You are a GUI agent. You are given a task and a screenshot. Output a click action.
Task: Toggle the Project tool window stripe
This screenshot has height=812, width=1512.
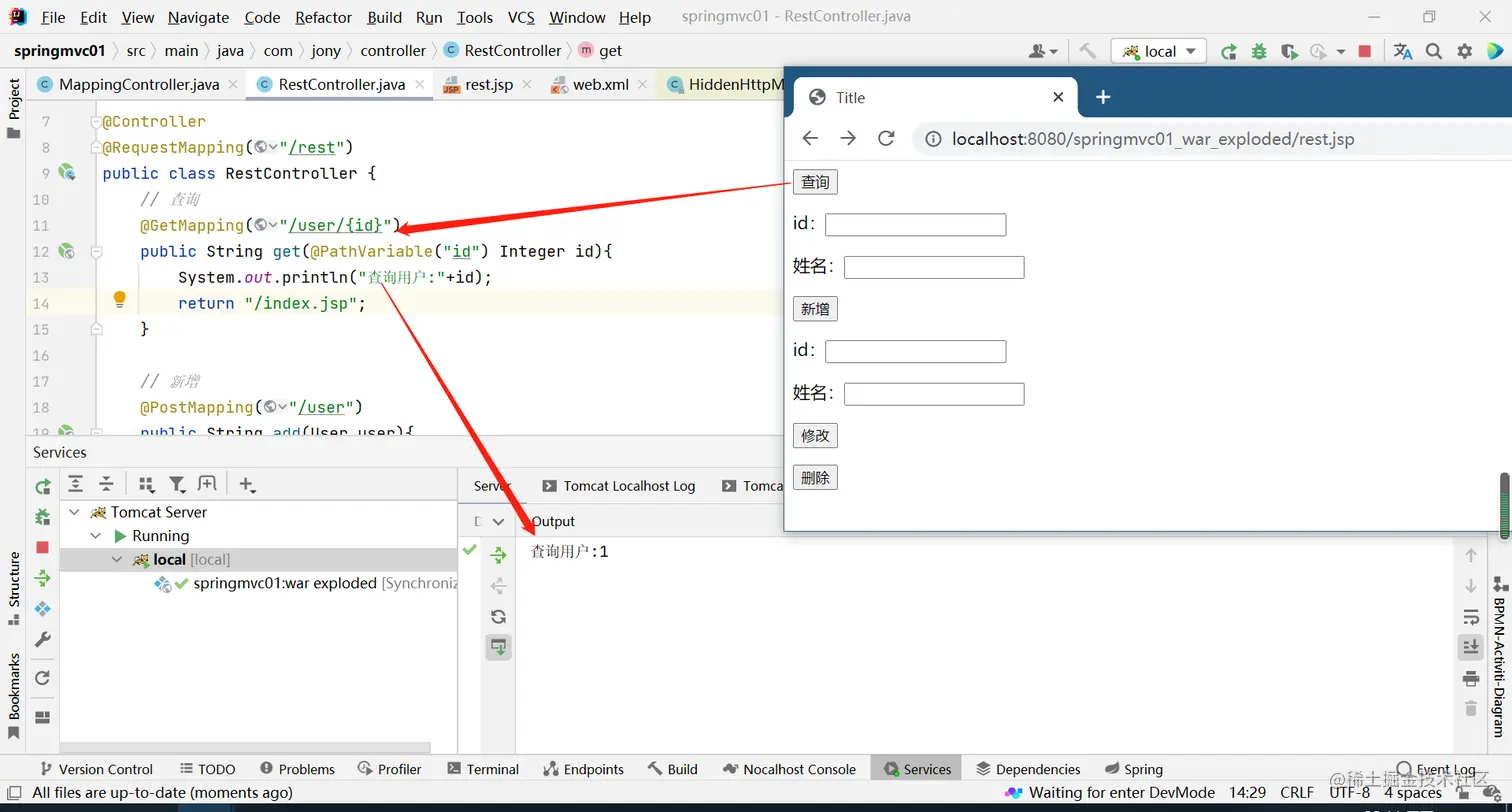[14, 108]
